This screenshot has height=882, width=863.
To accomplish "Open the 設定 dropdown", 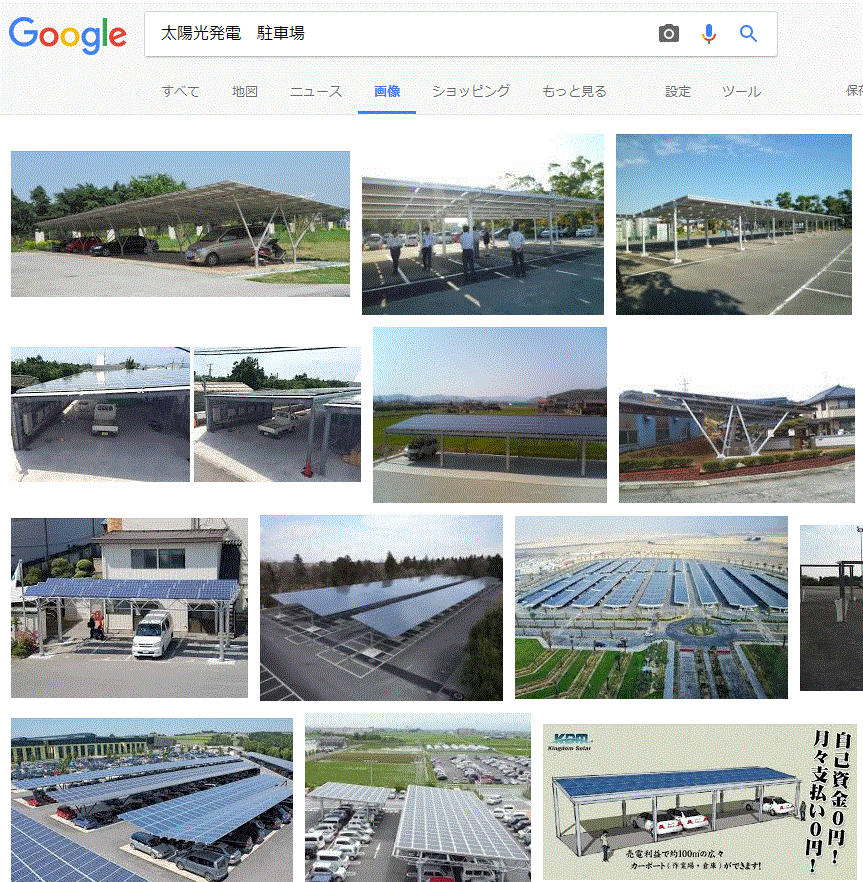I will pos(677,91).
